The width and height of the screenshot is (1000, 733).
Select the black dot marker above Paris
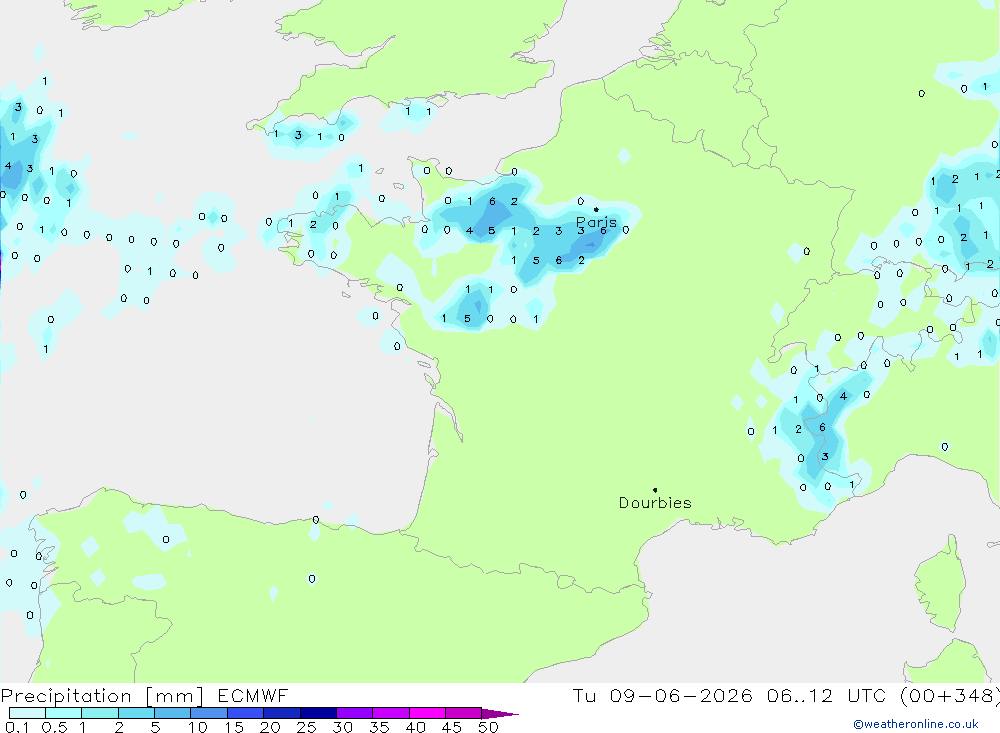click(x=596, y=209)
